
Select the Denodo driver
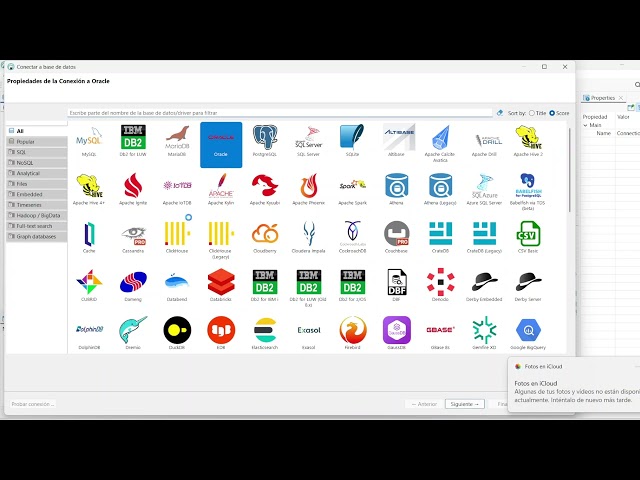[440, 286]
